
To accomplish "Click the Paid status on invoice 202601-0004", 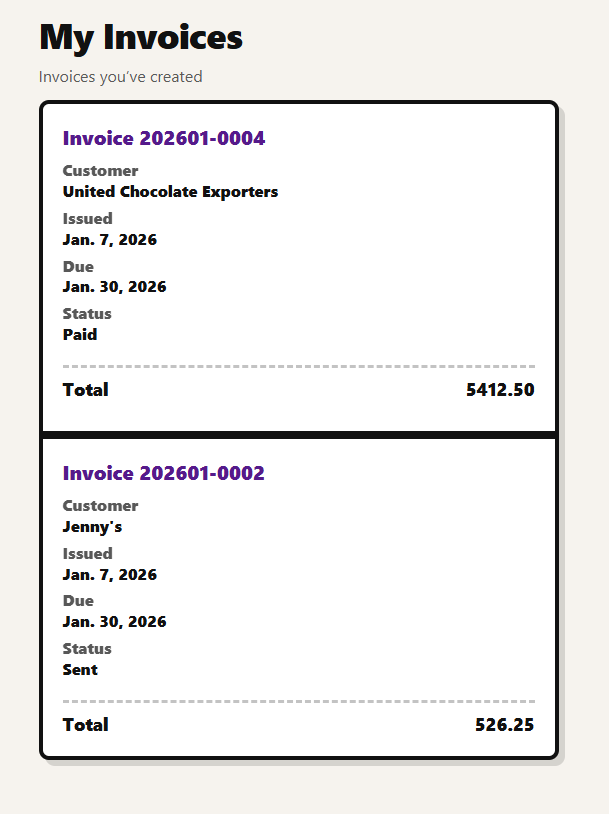I will pyautogui.click(x=80, y=334).
